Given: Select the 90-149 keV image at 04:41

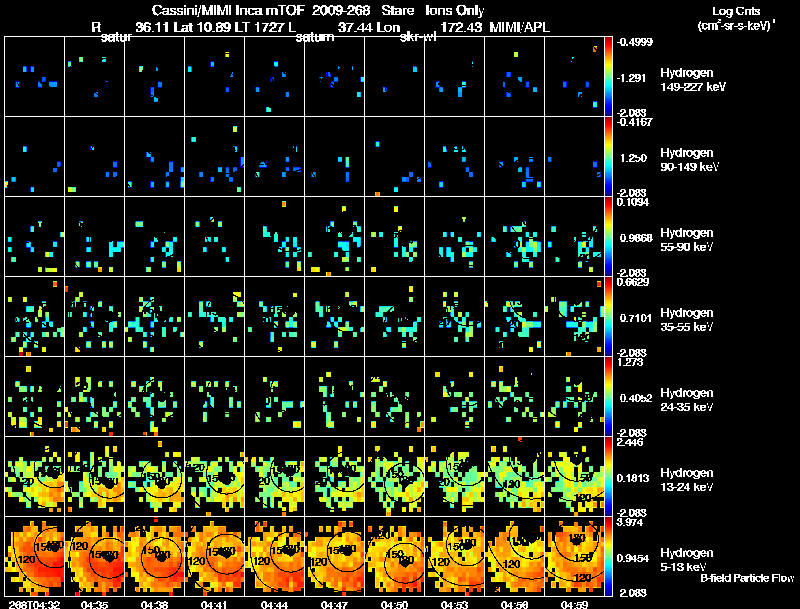Looking at the screenshot, I should coord(215,157).
